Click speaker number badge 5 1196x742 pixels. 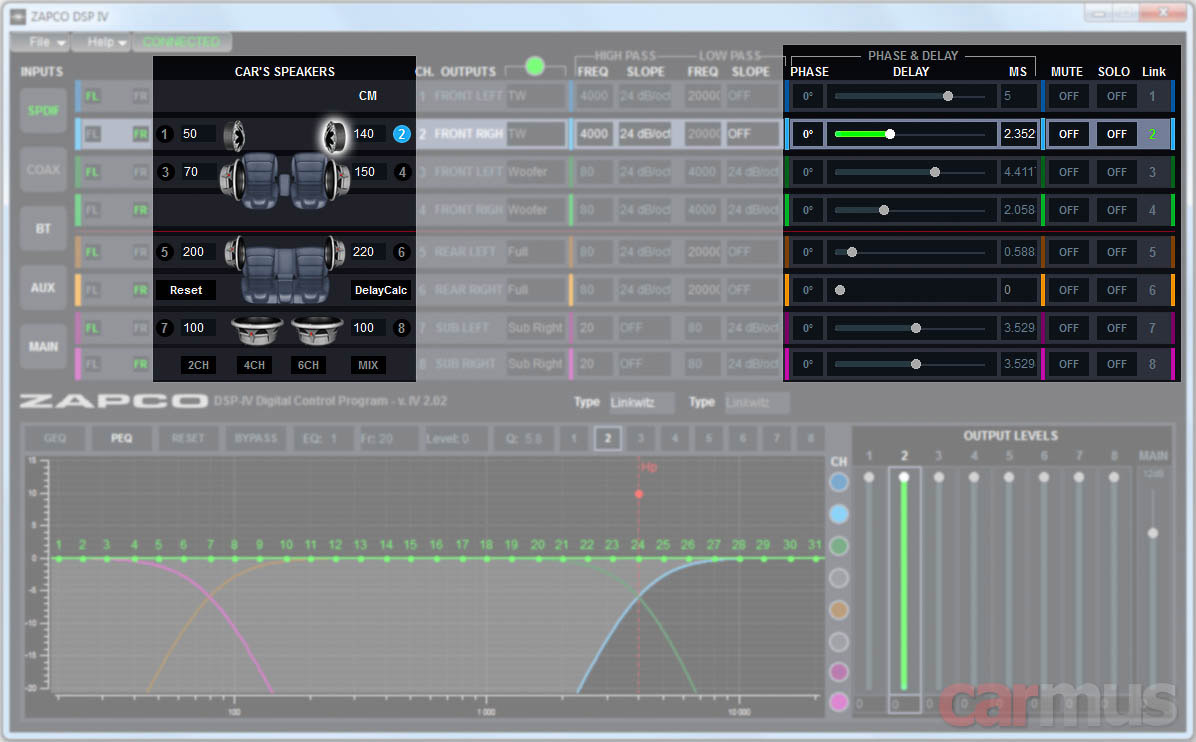pos(165,252)
